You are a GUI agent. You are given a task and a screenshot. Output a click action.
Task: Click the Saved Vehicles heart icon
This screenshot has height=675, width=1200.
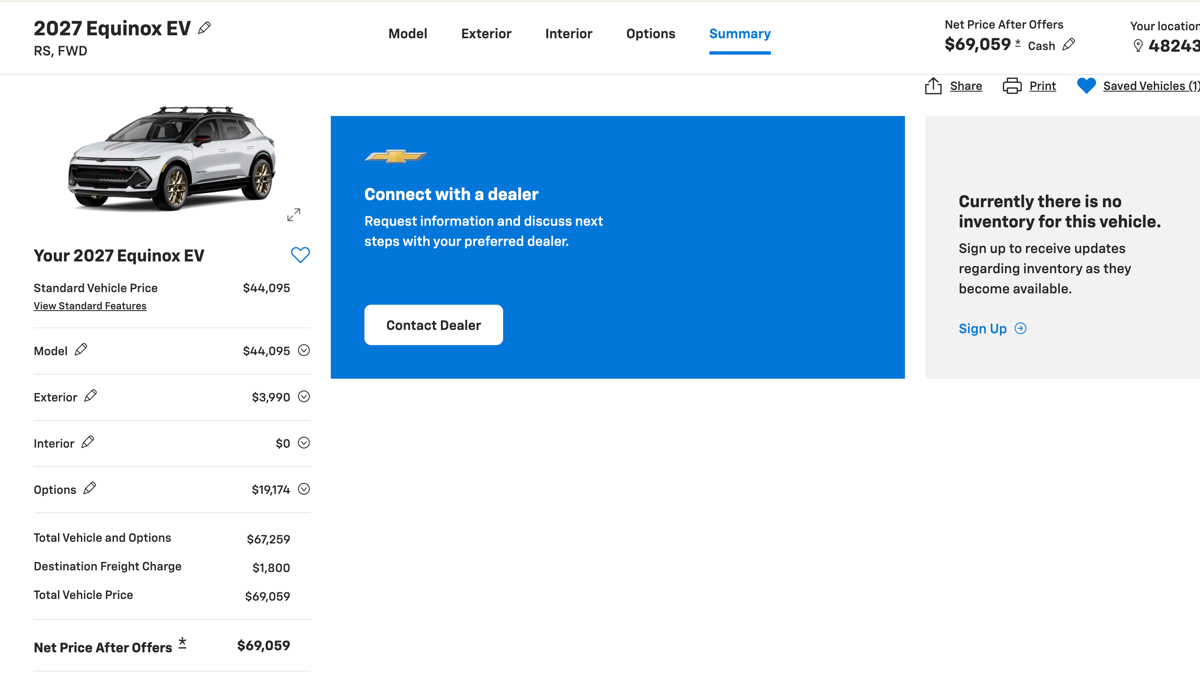[x=1086, y=86]
